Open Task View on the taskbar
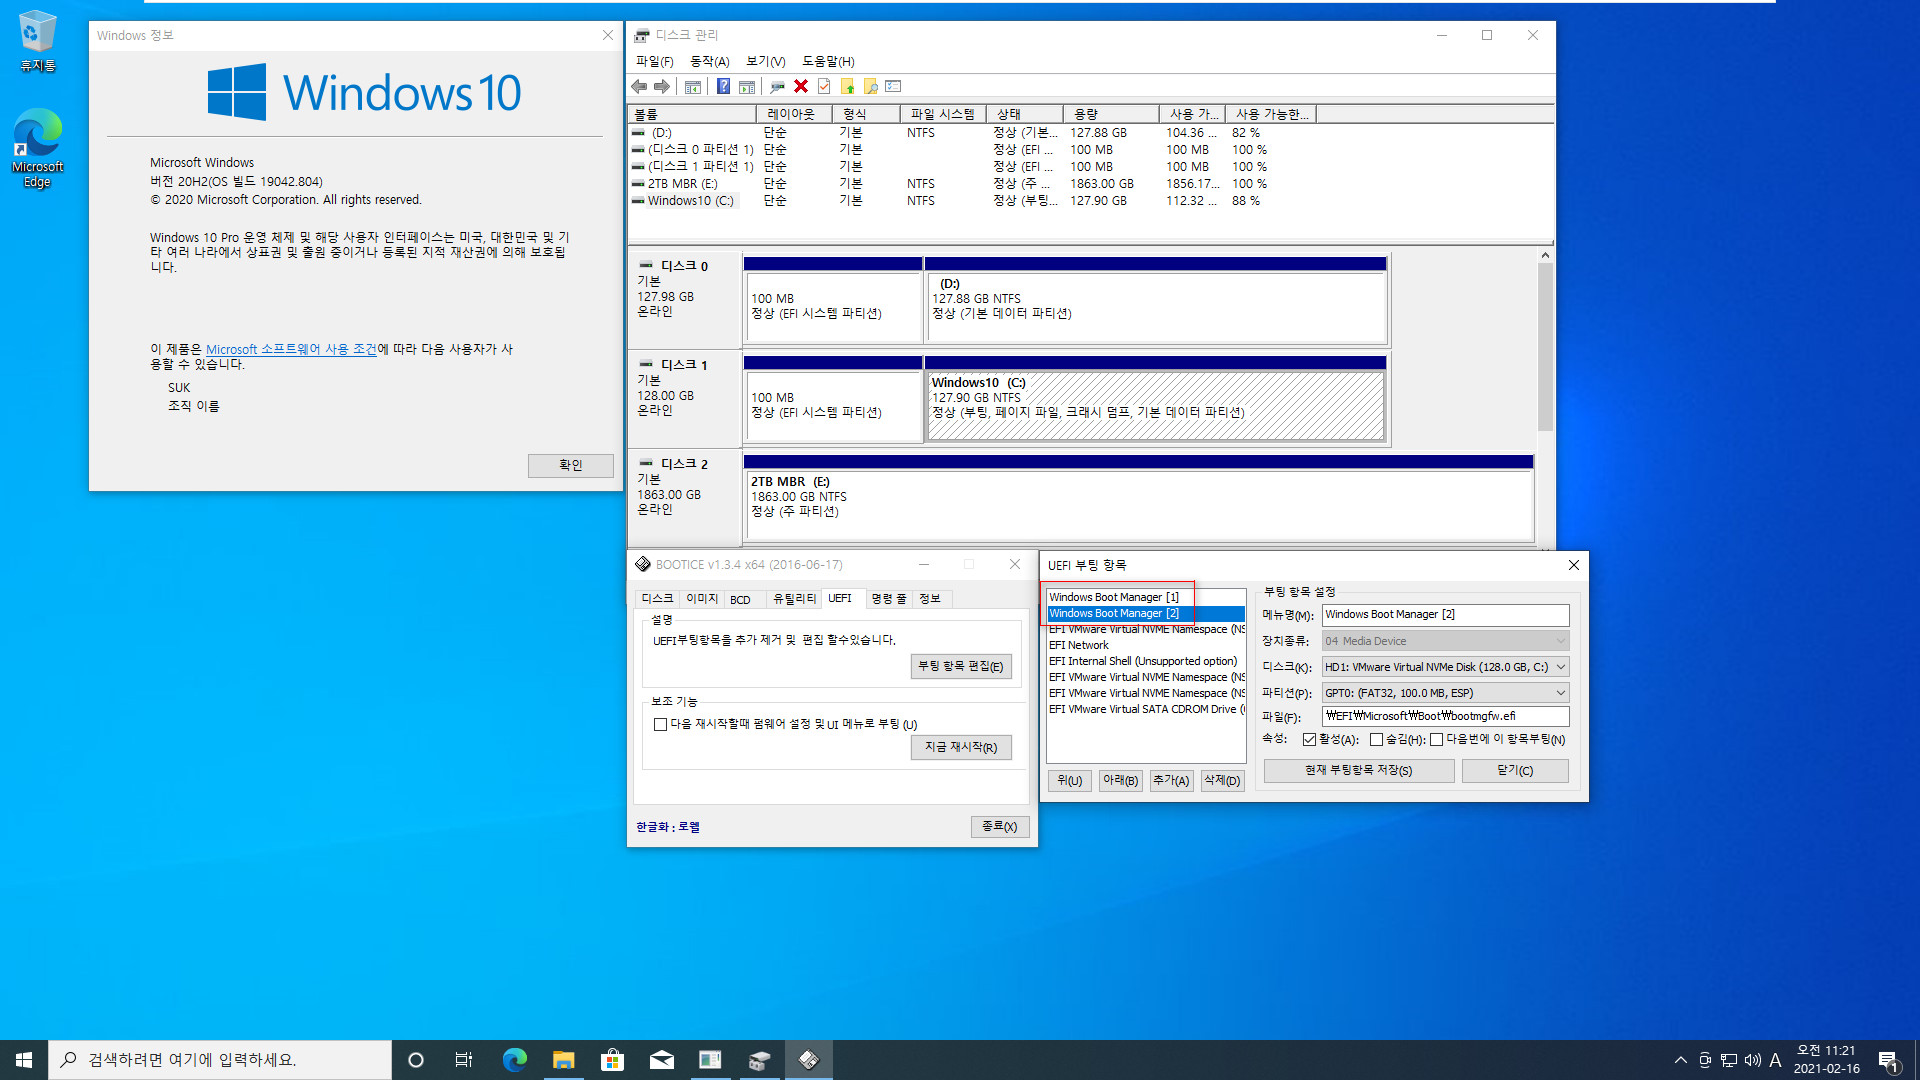Screen dimensions: 1920x1080 (x=464, y=1060)
